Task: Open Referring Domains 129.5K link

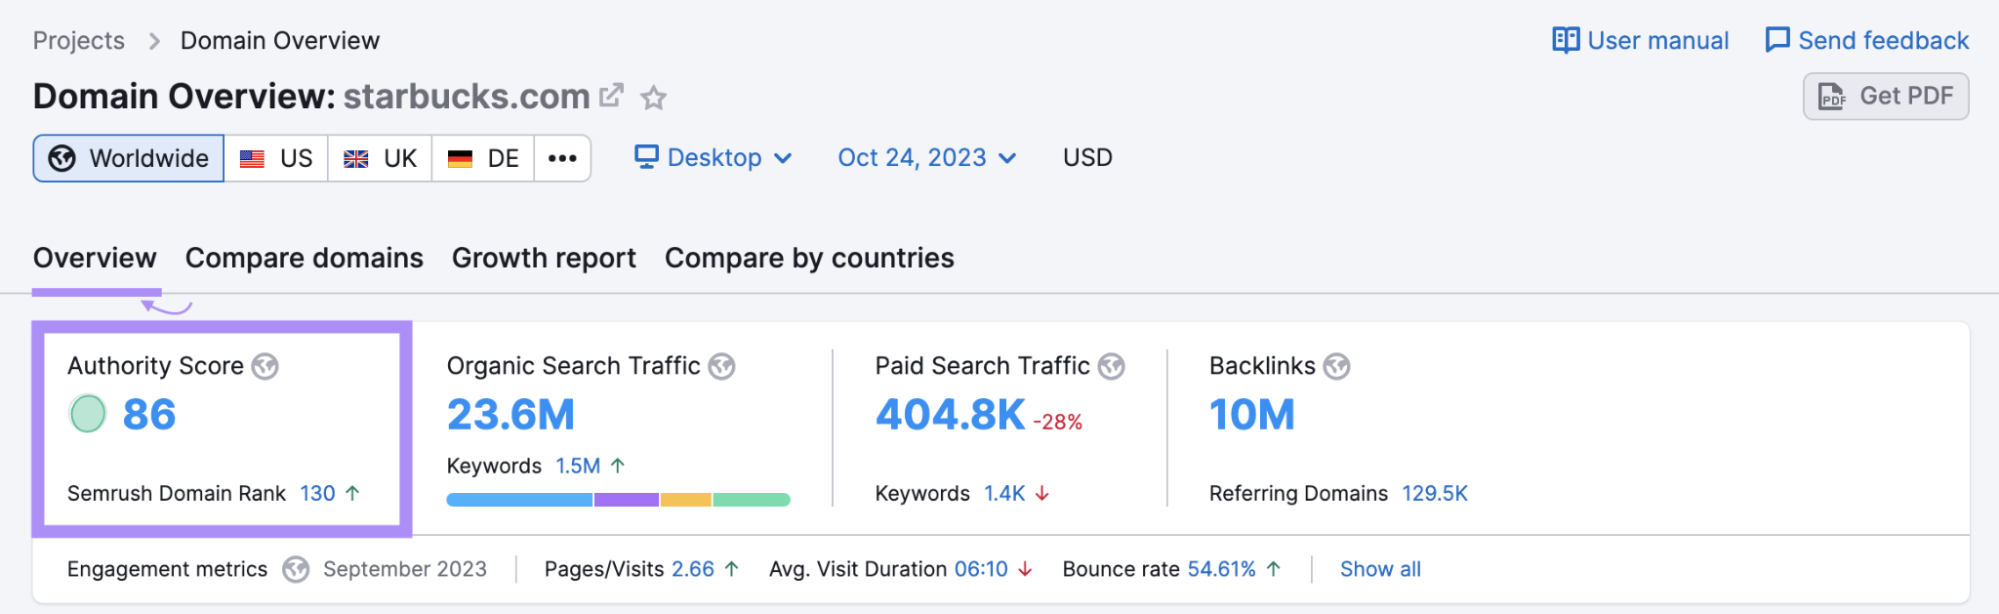Action: click(x=1435, y=493)
